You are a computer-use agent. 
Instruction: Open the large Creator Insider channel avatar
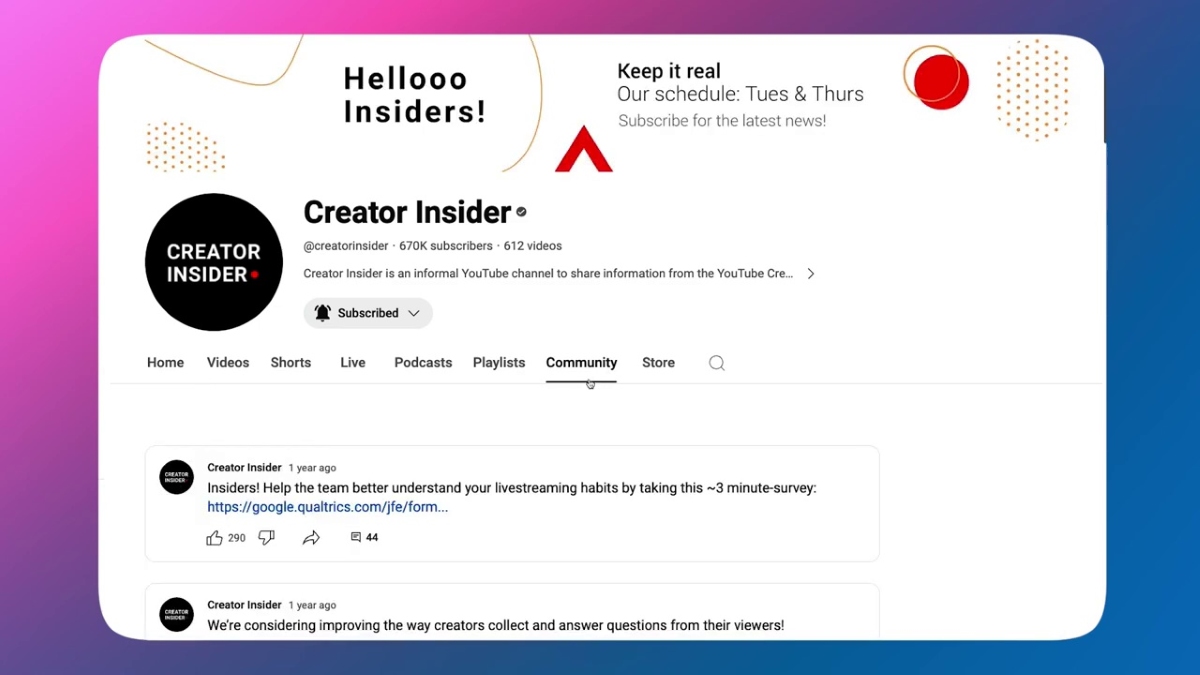(214, 262)
